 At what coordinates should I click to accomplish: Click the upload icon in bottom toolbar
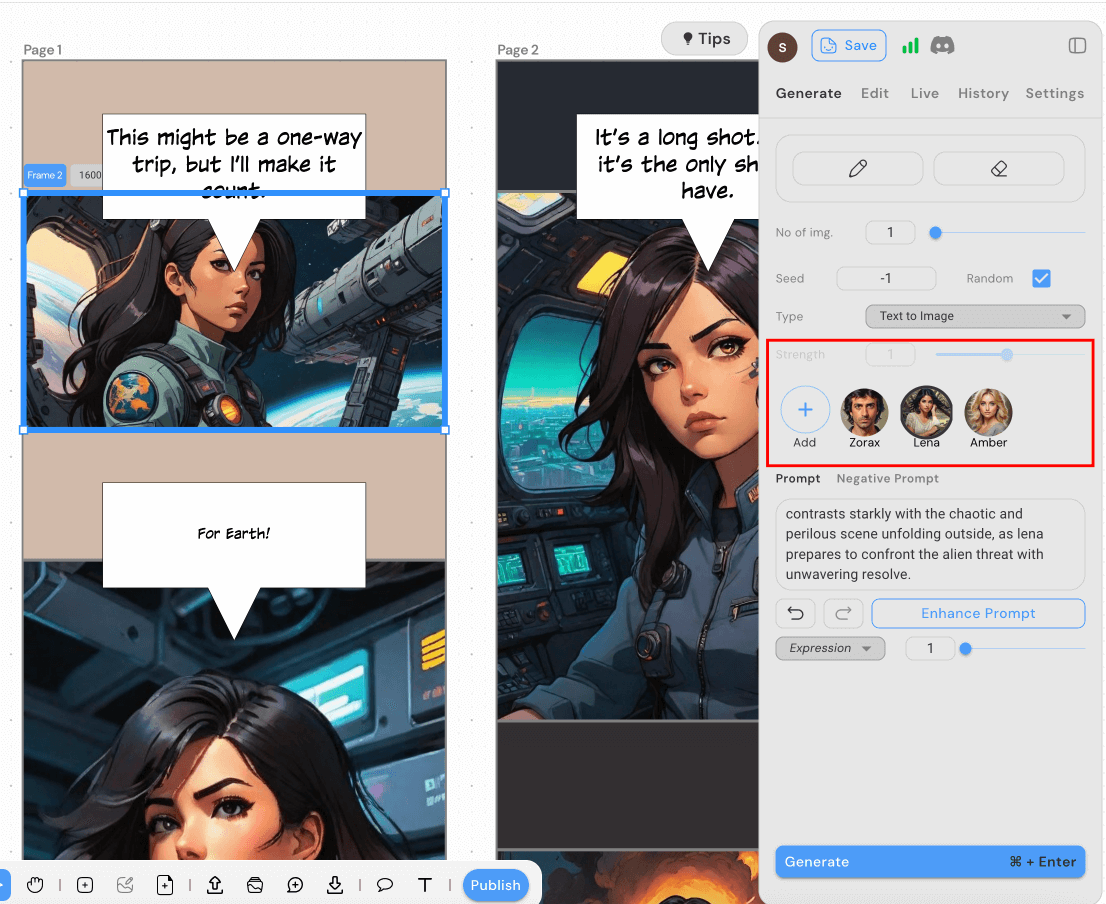pyautogui.click(x=215, y=885)
